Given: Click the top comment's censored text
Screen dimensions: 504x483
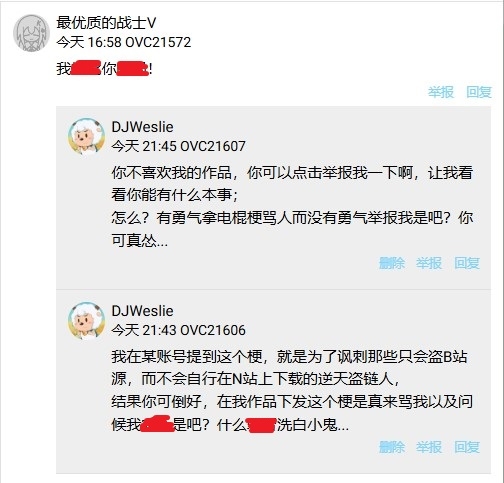Looking at the screenshot, I should click(104, 69).
